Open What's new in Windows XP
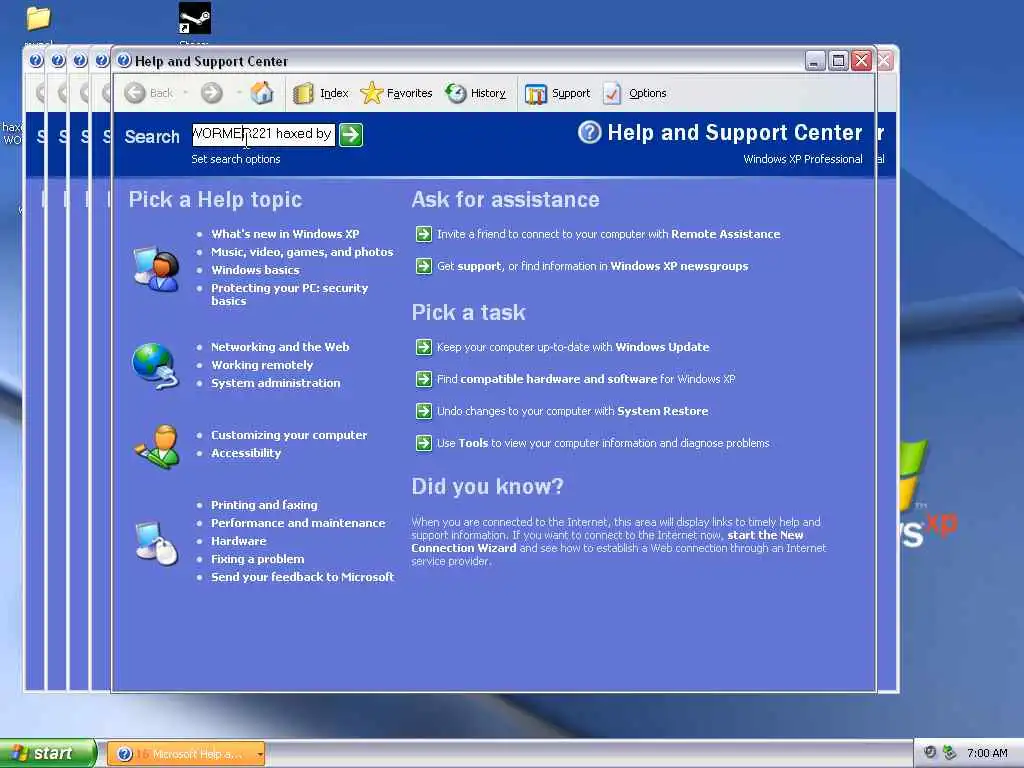The width and height of the screenshot is (1024, 768). 285,234
